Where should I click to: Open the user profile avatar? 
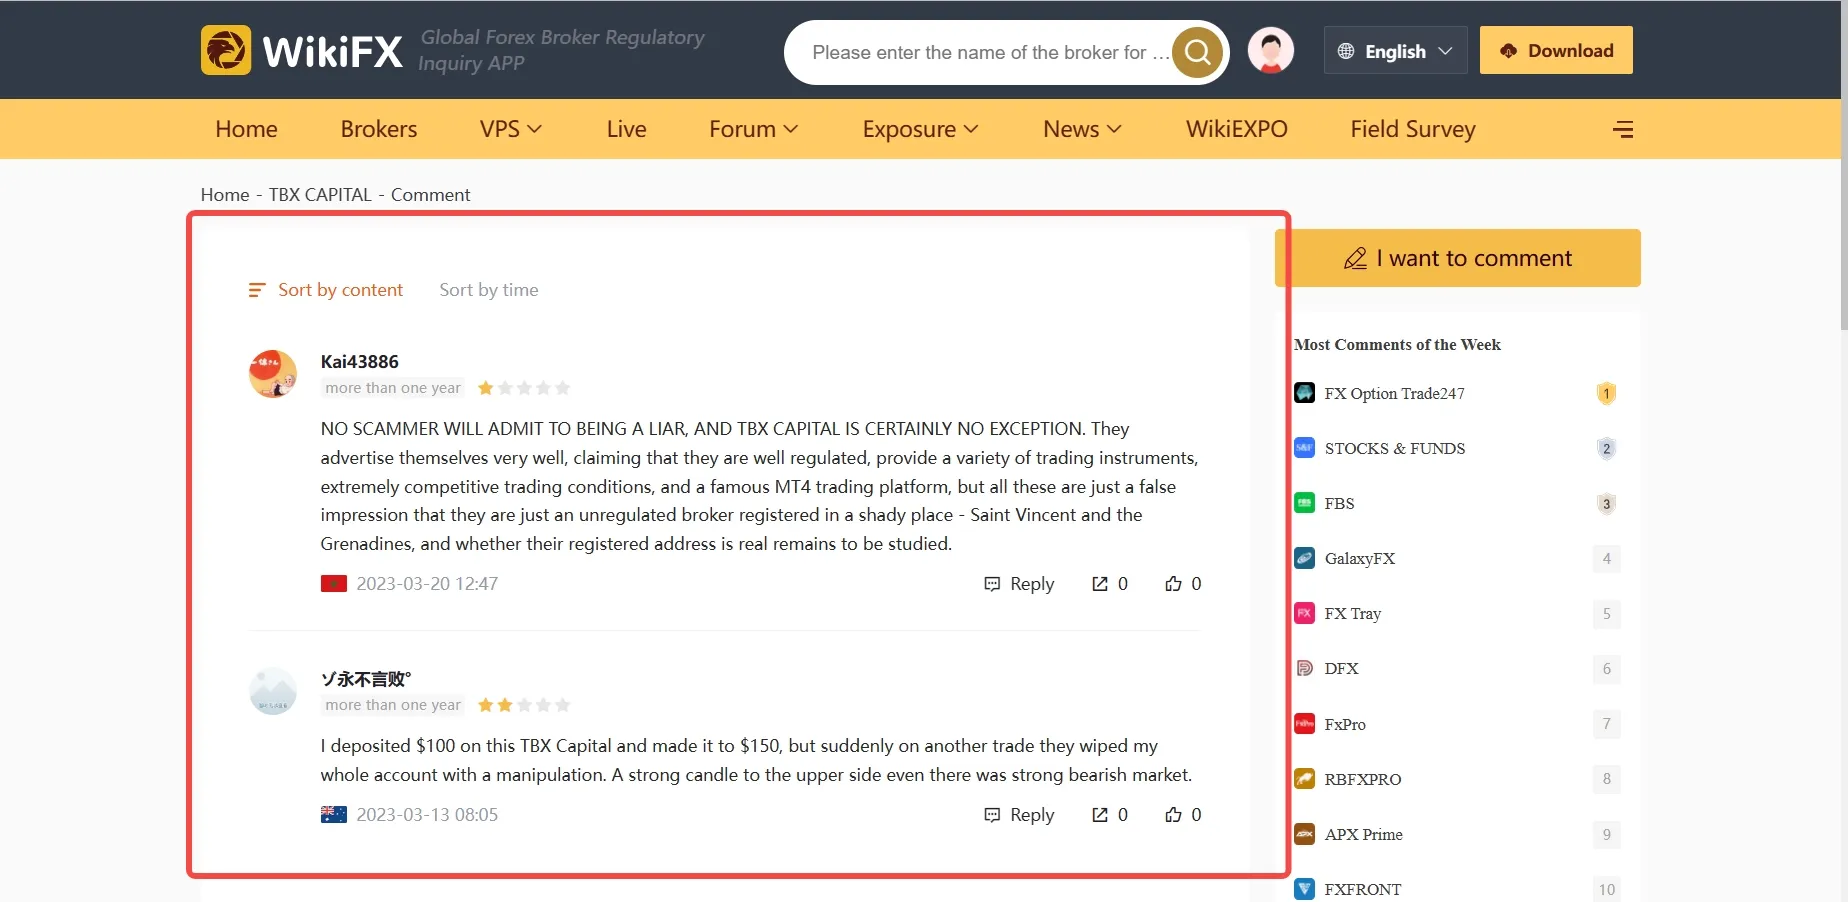point(1271,50)
